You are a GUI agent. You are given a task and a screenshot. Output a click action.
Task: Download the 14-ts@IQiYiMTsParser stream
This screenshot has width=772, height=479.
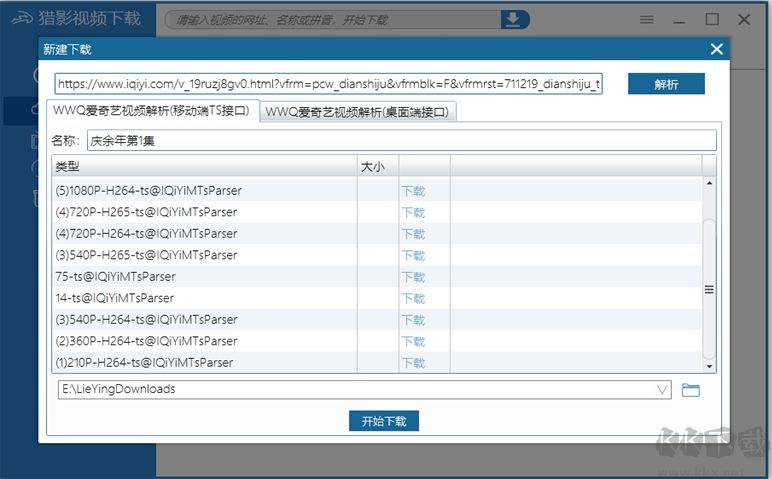tap(413, 298)
